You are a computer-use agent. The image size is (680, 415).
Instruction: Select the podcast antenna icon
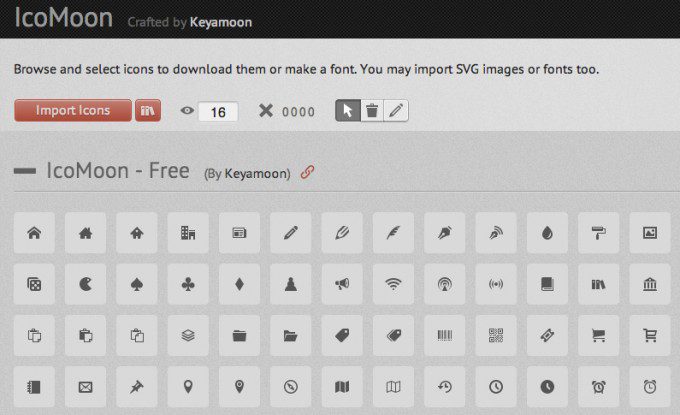445,284
